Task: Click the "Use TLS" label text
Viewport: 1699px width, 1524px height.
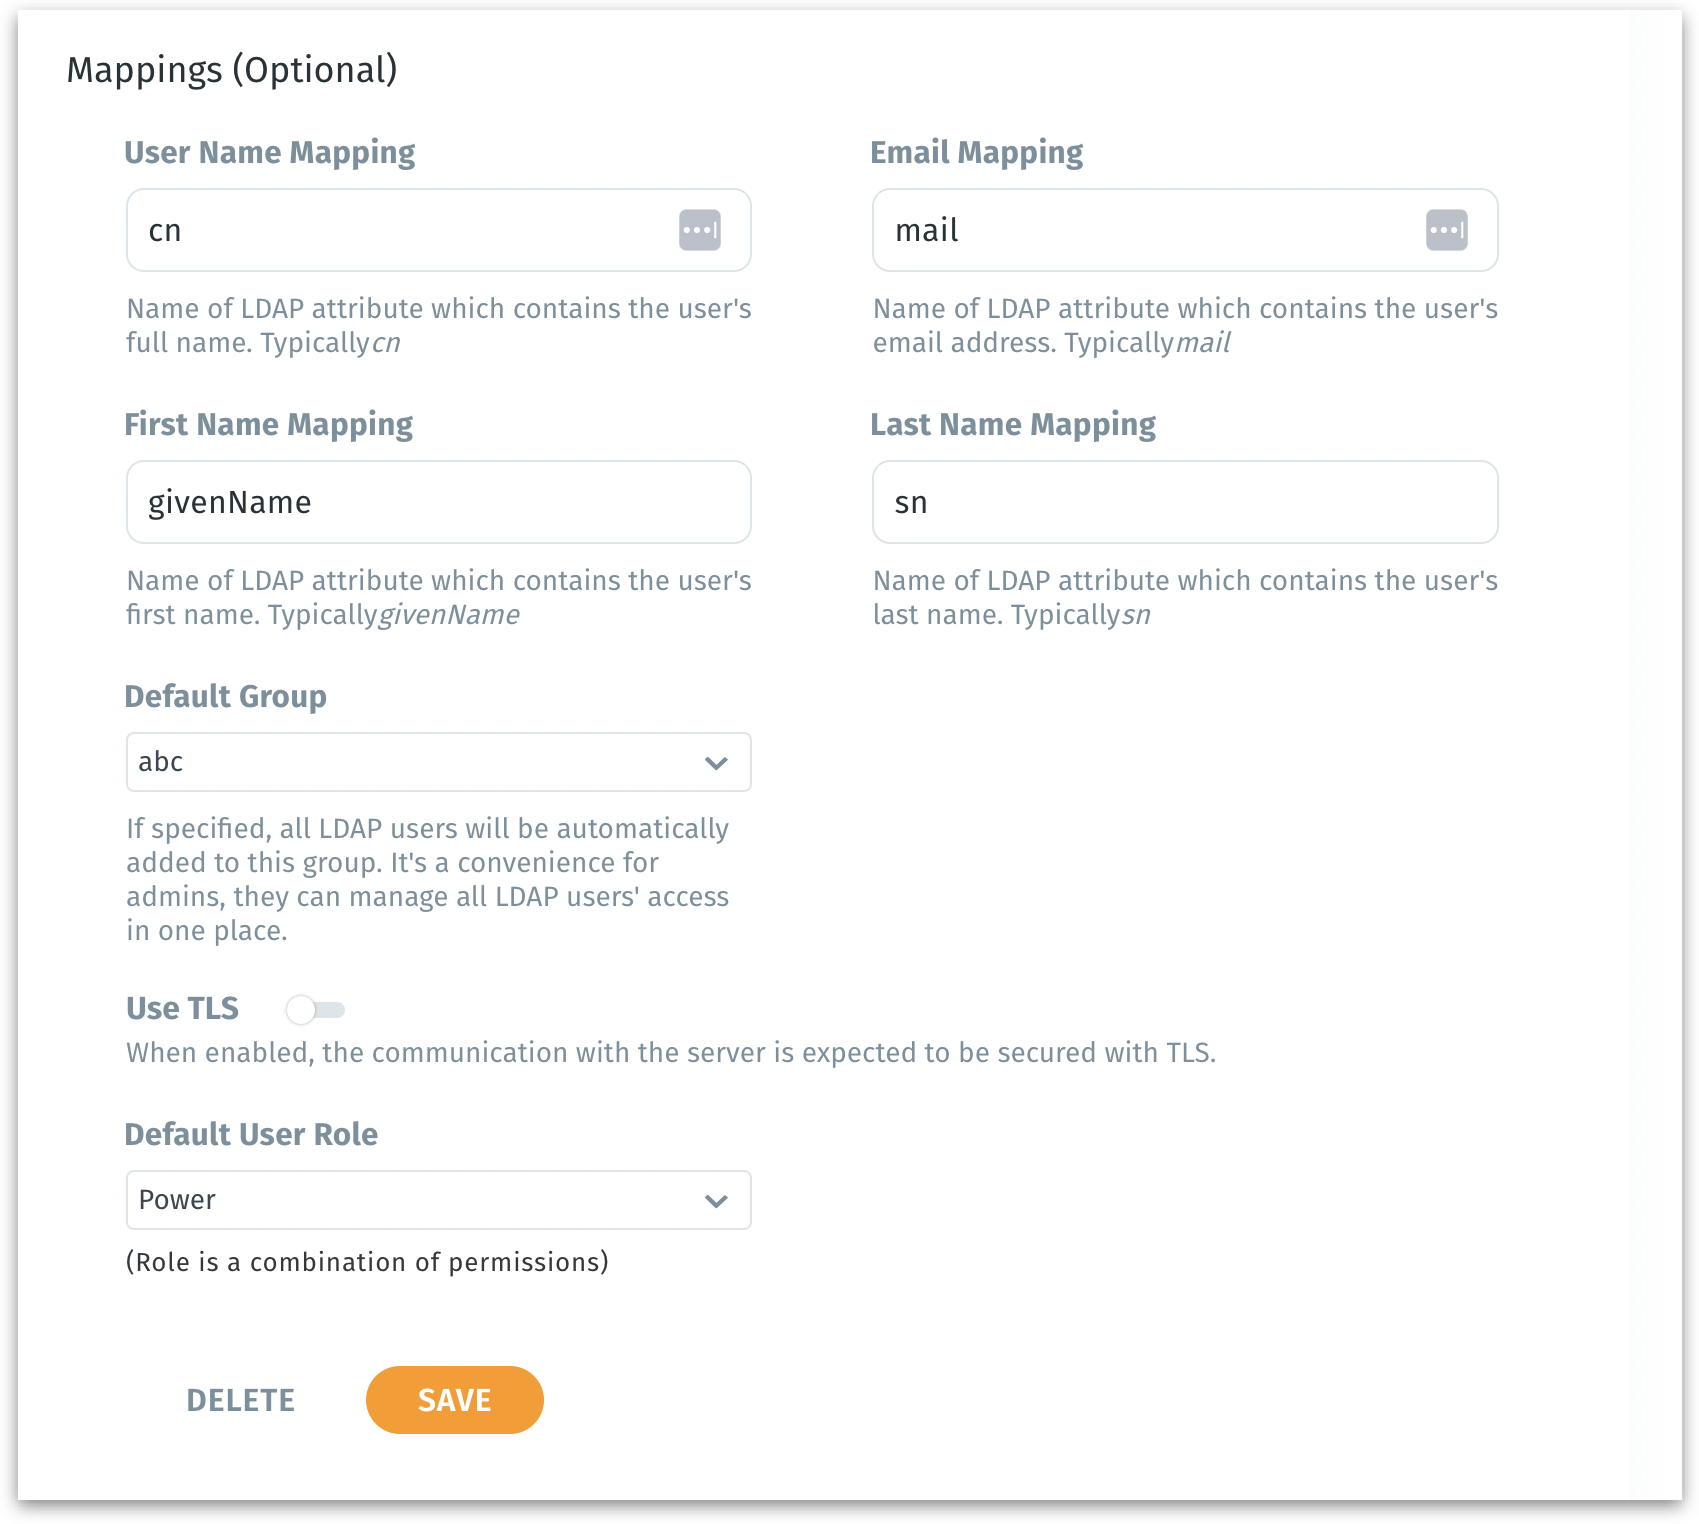Action: 183,1008
